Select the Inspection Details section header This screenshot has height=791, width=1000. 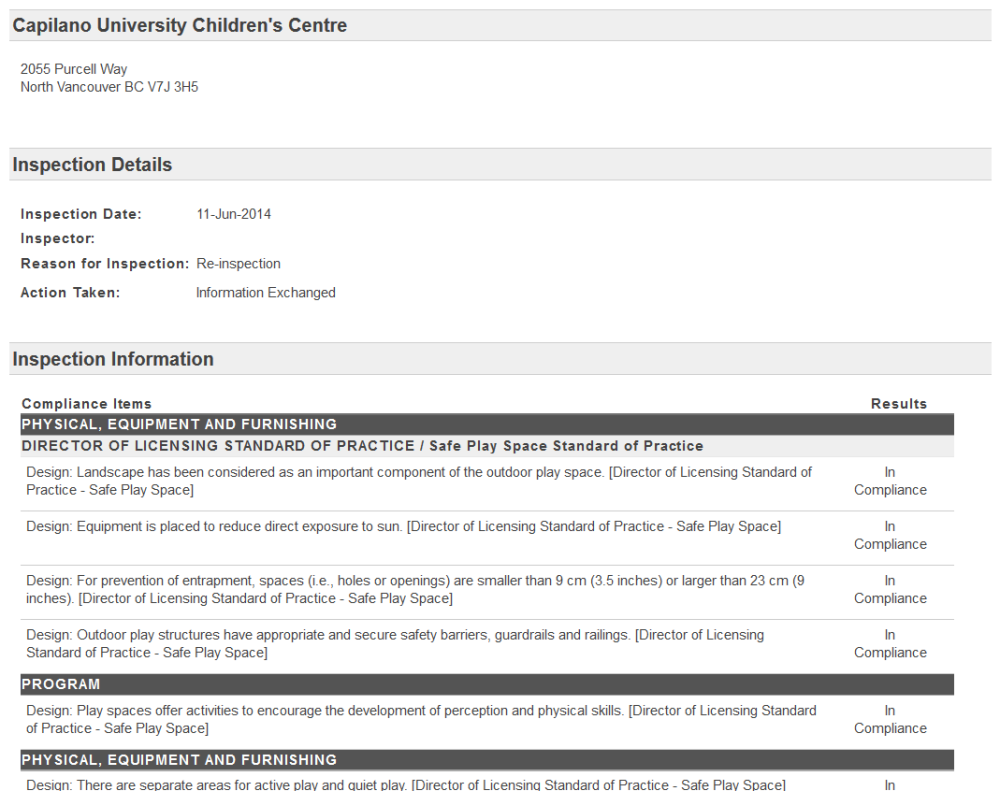pyautogui.click(x=92, y=165)
